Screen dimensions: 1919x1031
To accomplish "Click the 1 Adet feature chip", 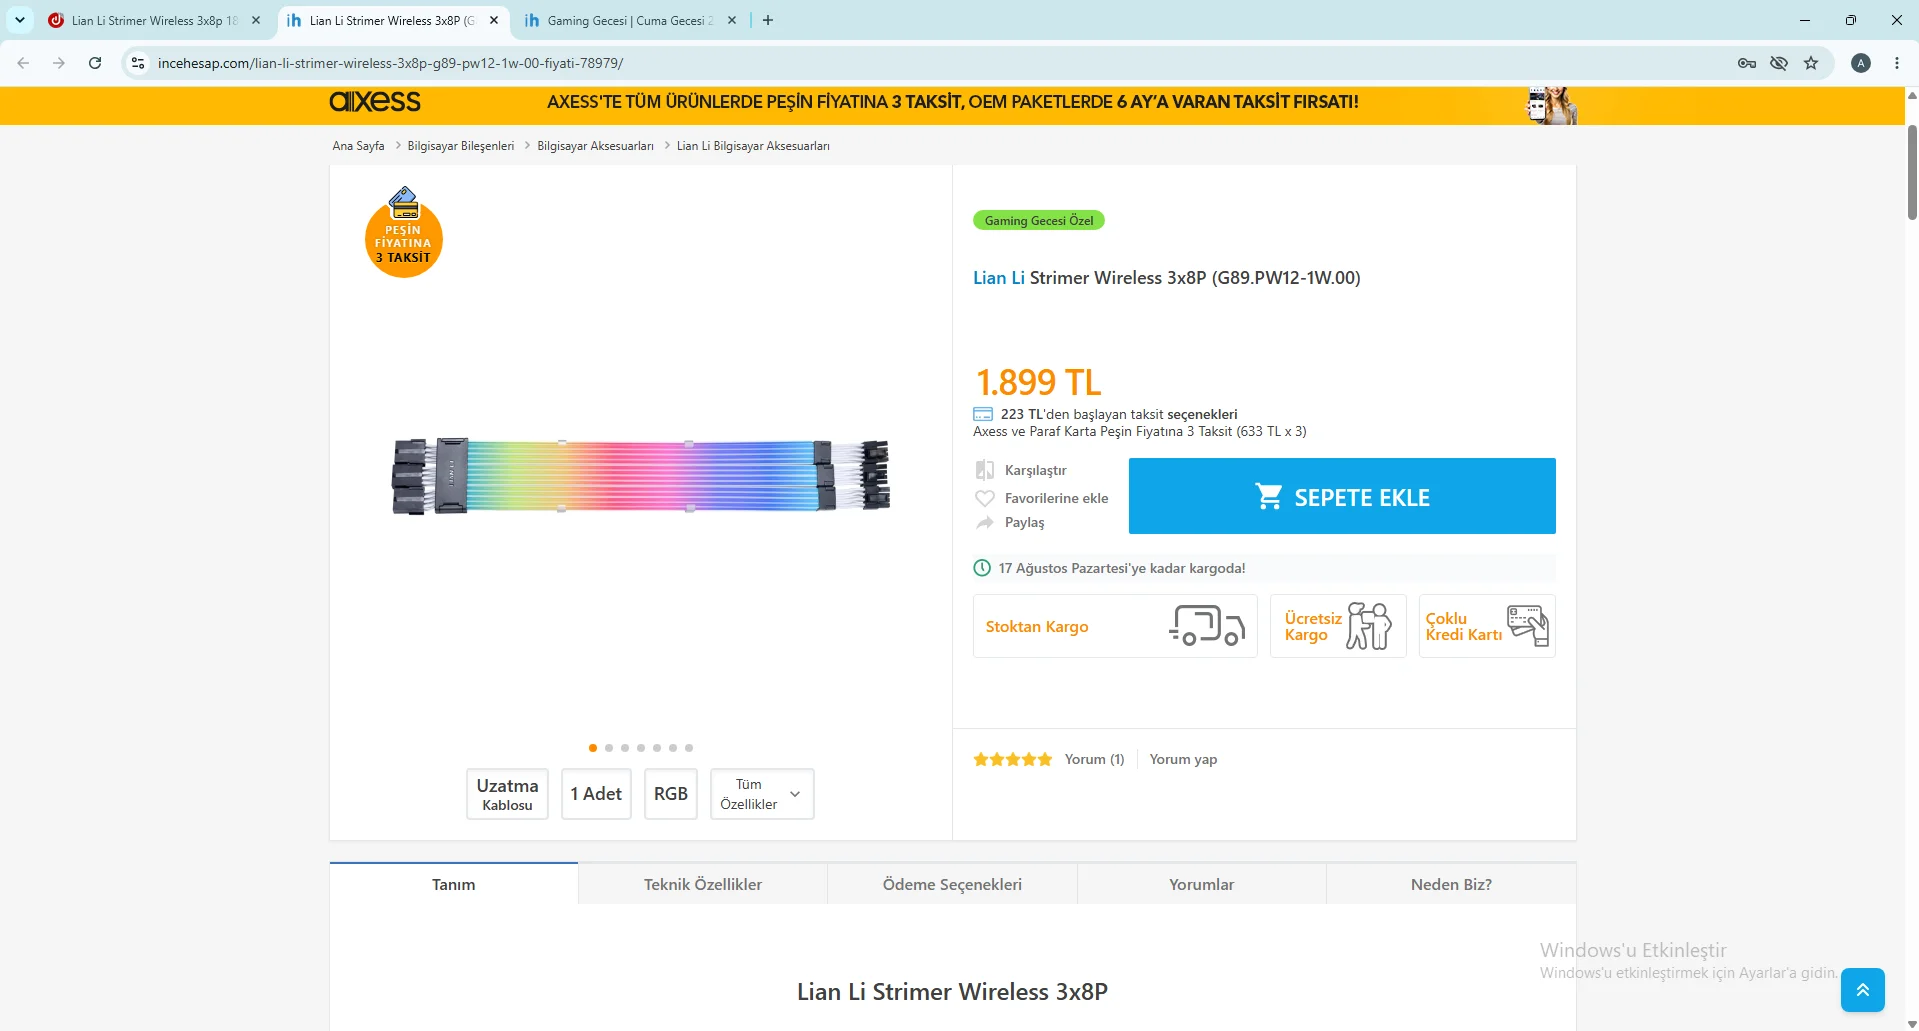I will click(596, 794).
